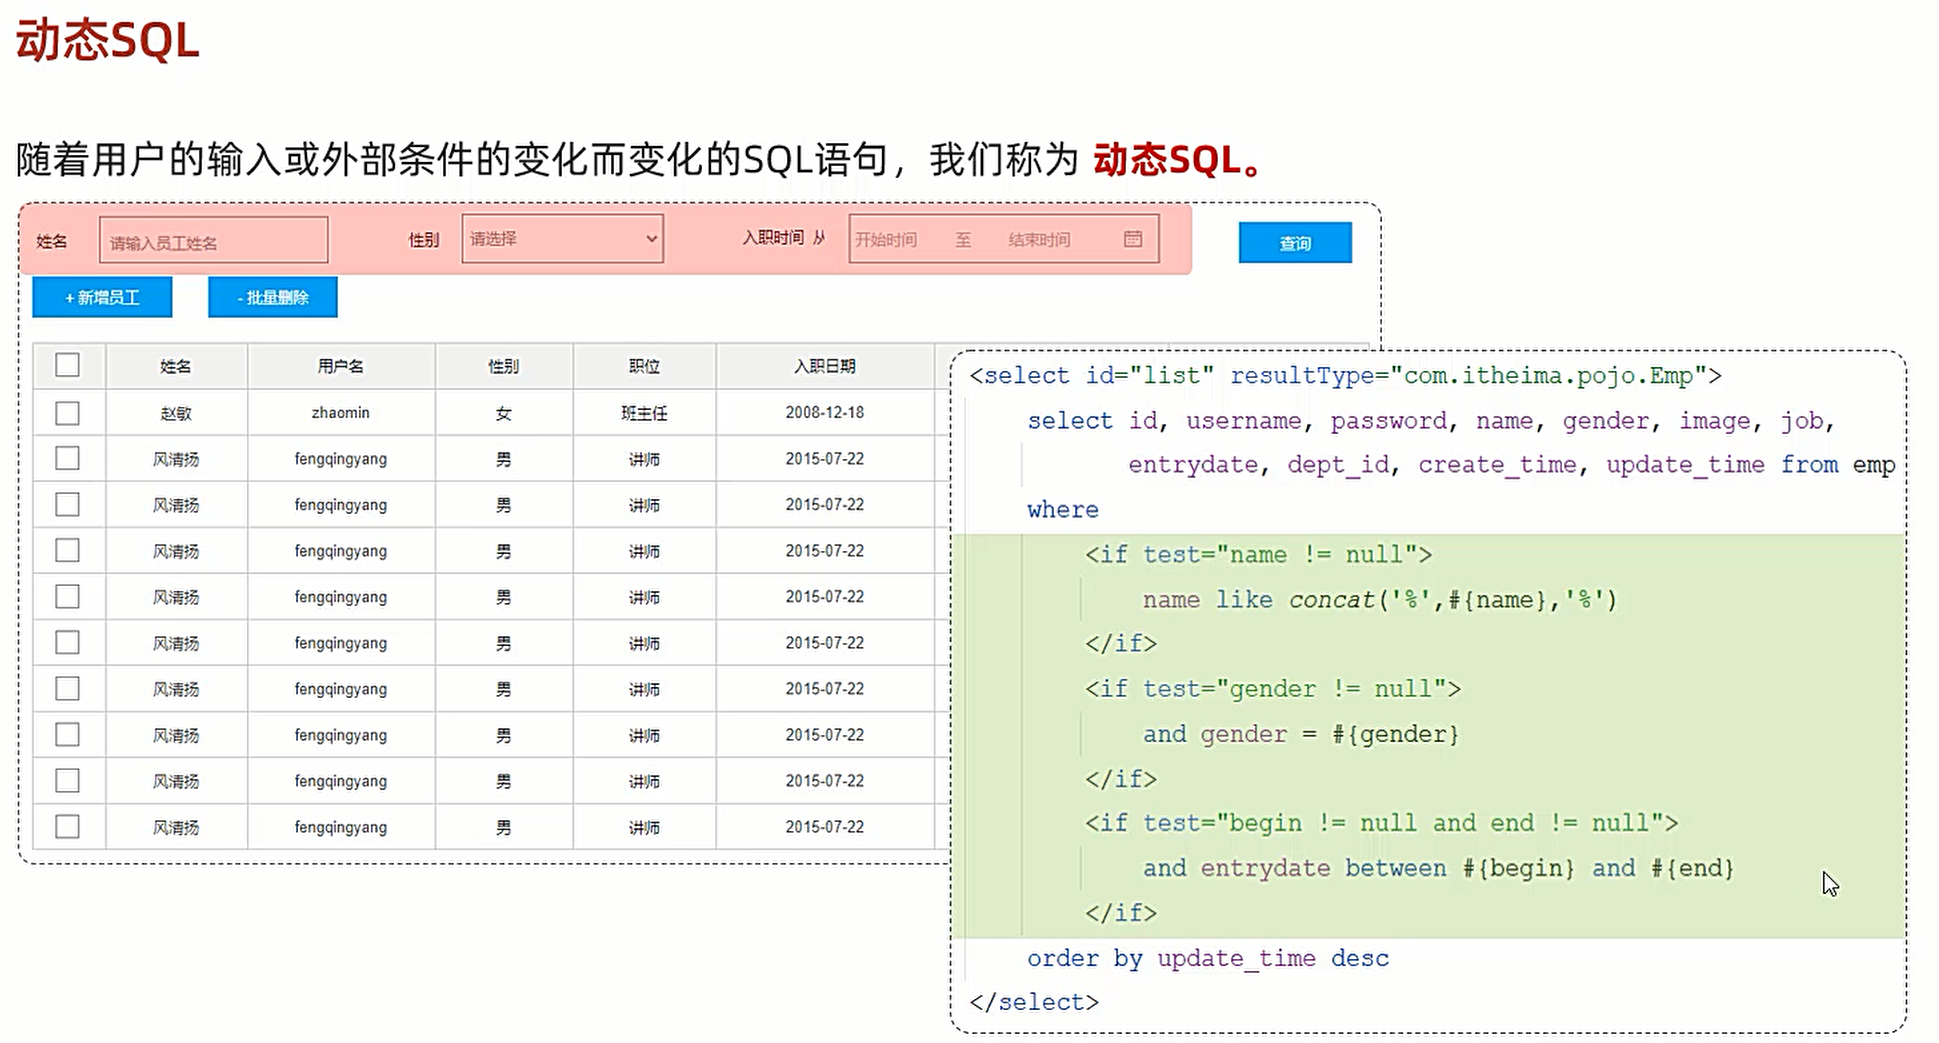Screen dimensions: 1939x1043
Task: Open the 性别 dropdown showing 请选择
Action: click(x=562, y=239)
